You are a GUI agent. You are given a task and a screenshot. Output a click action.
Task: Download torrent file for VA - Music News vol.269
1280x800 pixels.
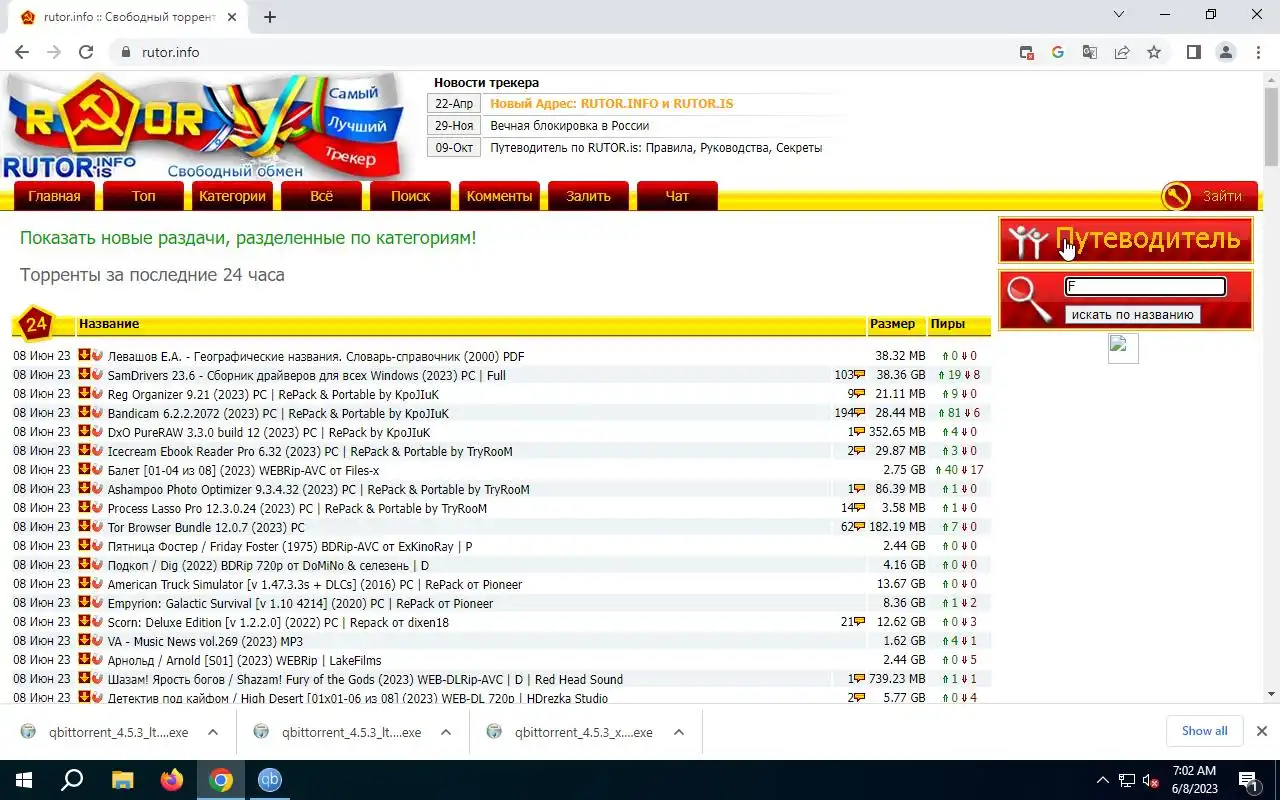pyautogui.click(x=85, y=641)
